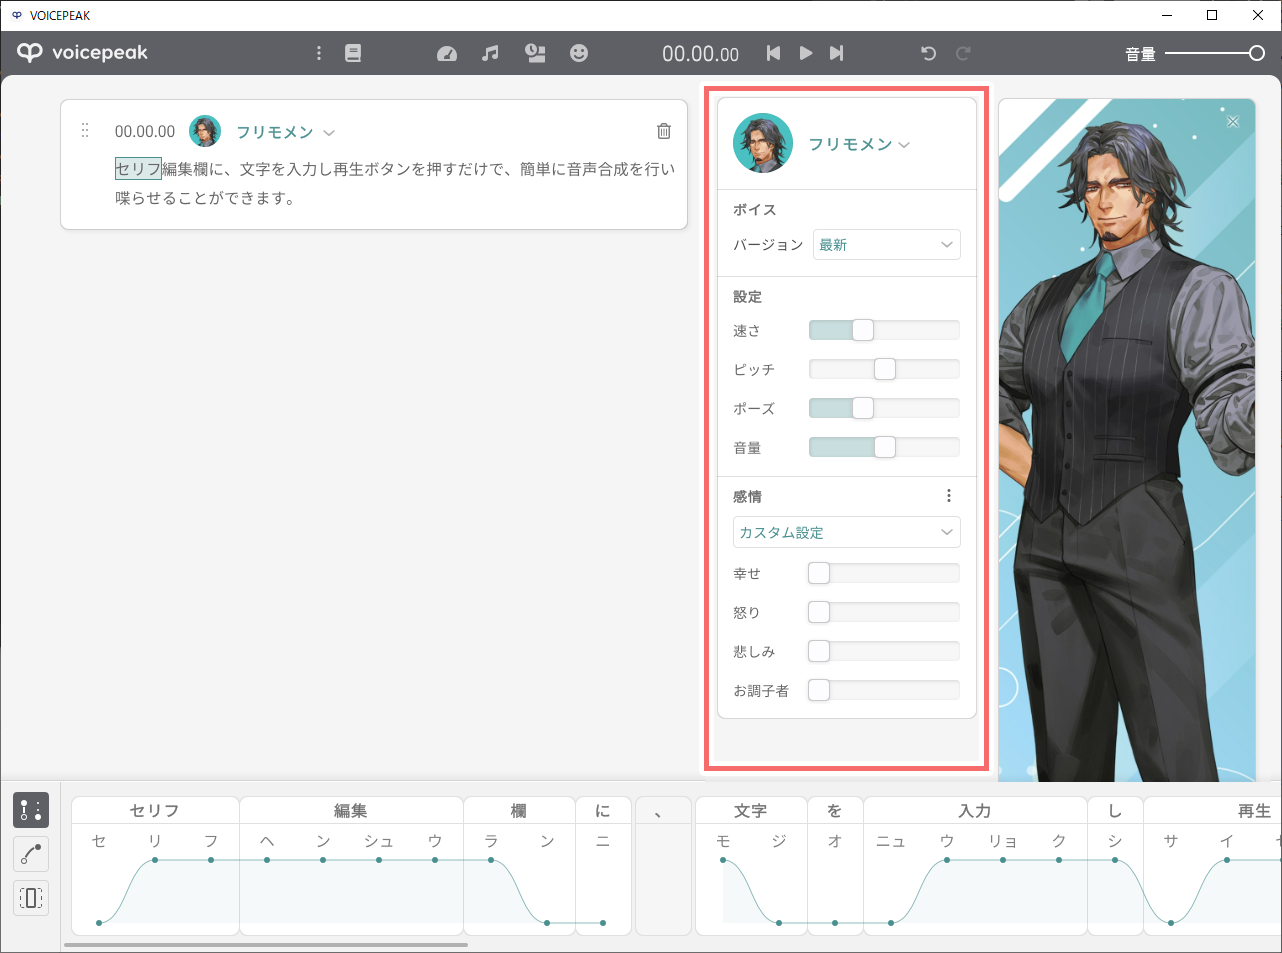Open the バージョン dropdown showing 最新

pyautogui.click(x=887, y=245)
